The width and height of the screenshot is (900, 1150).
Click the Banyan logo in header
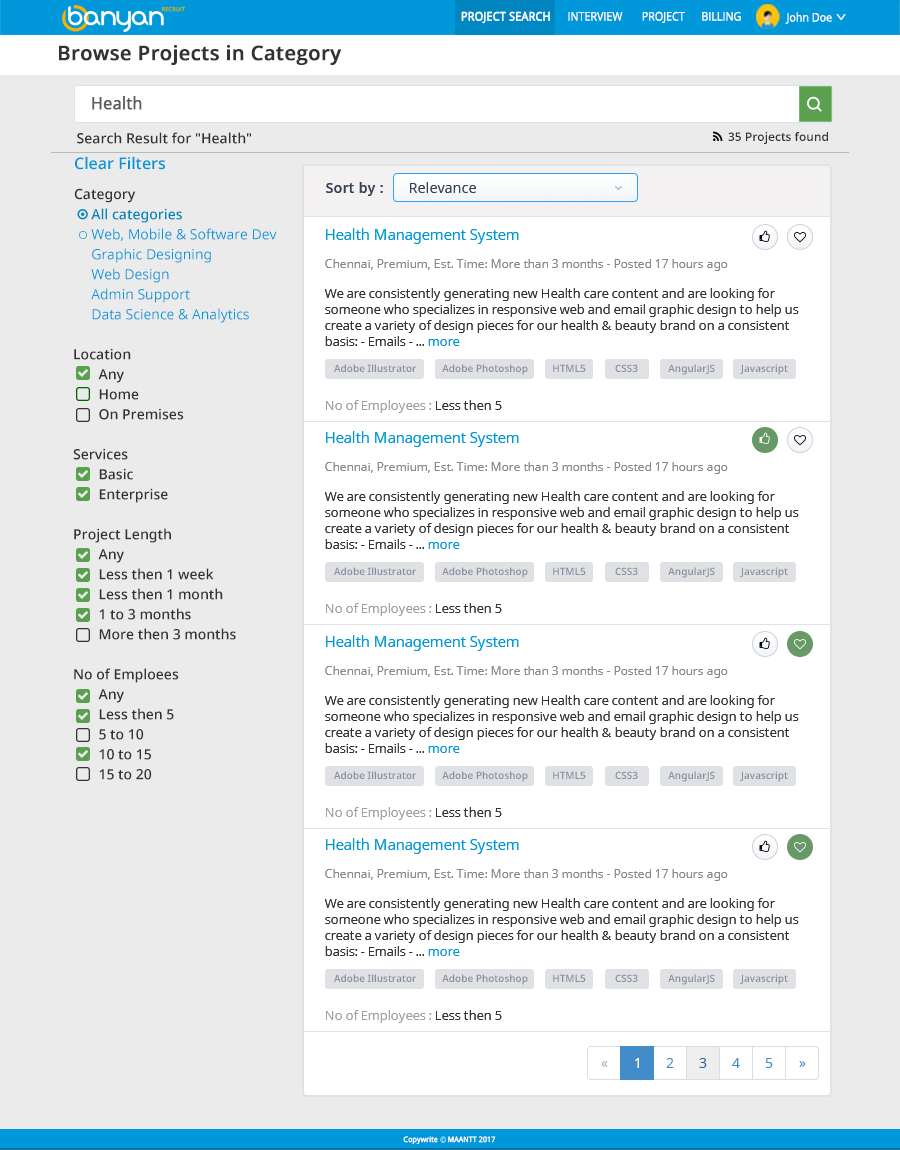tap(122, 18)
